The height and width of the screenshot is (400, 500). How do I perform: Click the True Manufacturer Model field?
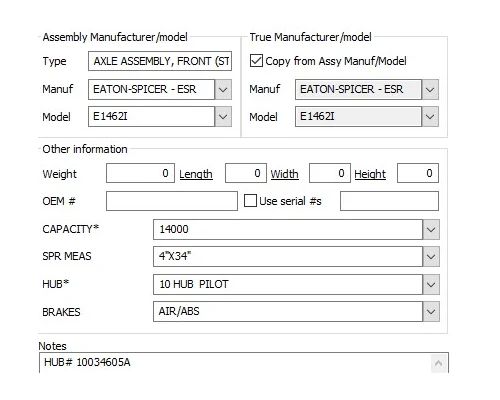[358, 117]
